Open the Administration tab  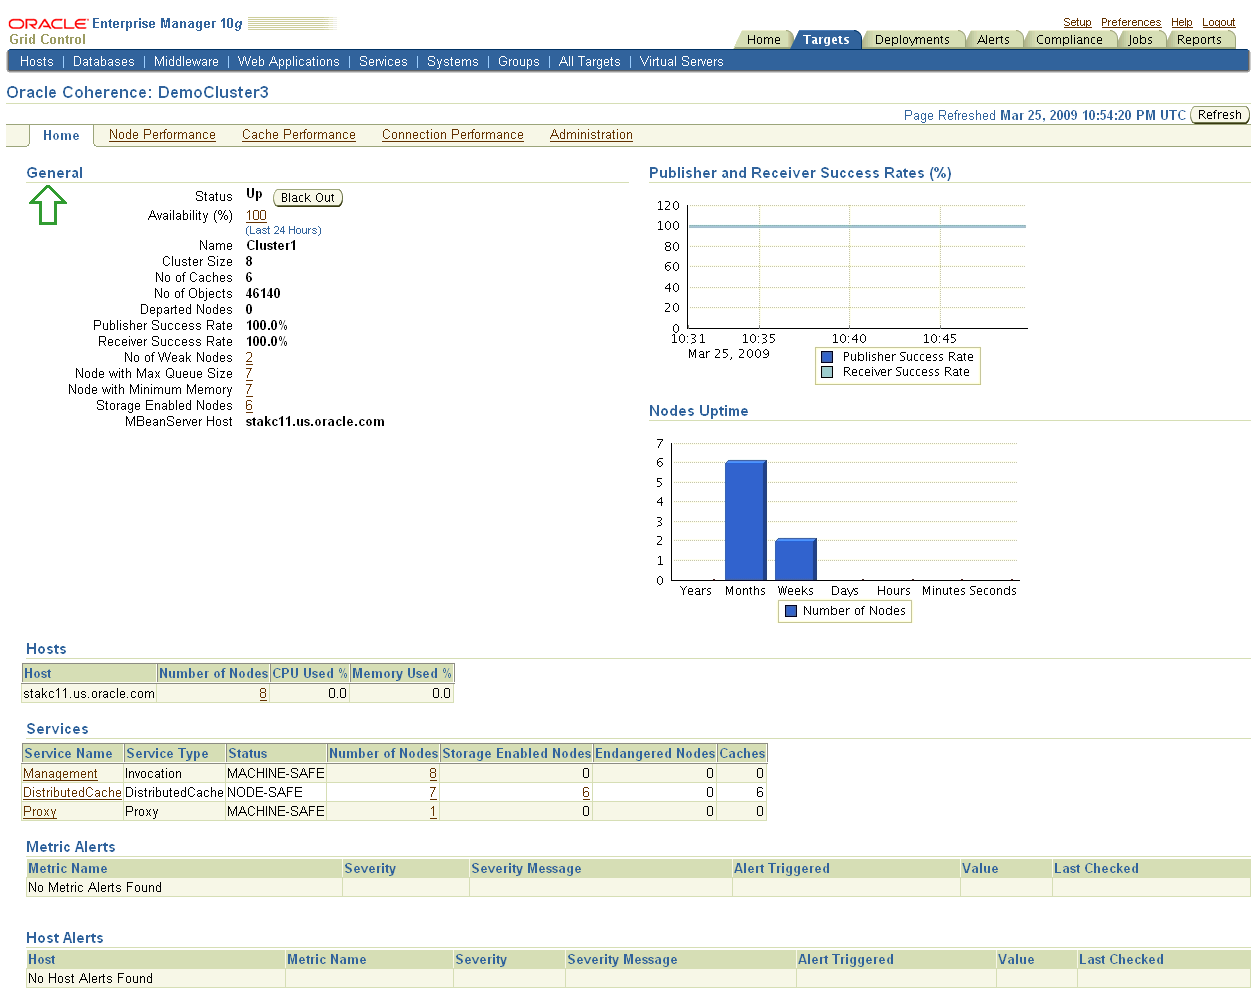click(x=591, y=134)
